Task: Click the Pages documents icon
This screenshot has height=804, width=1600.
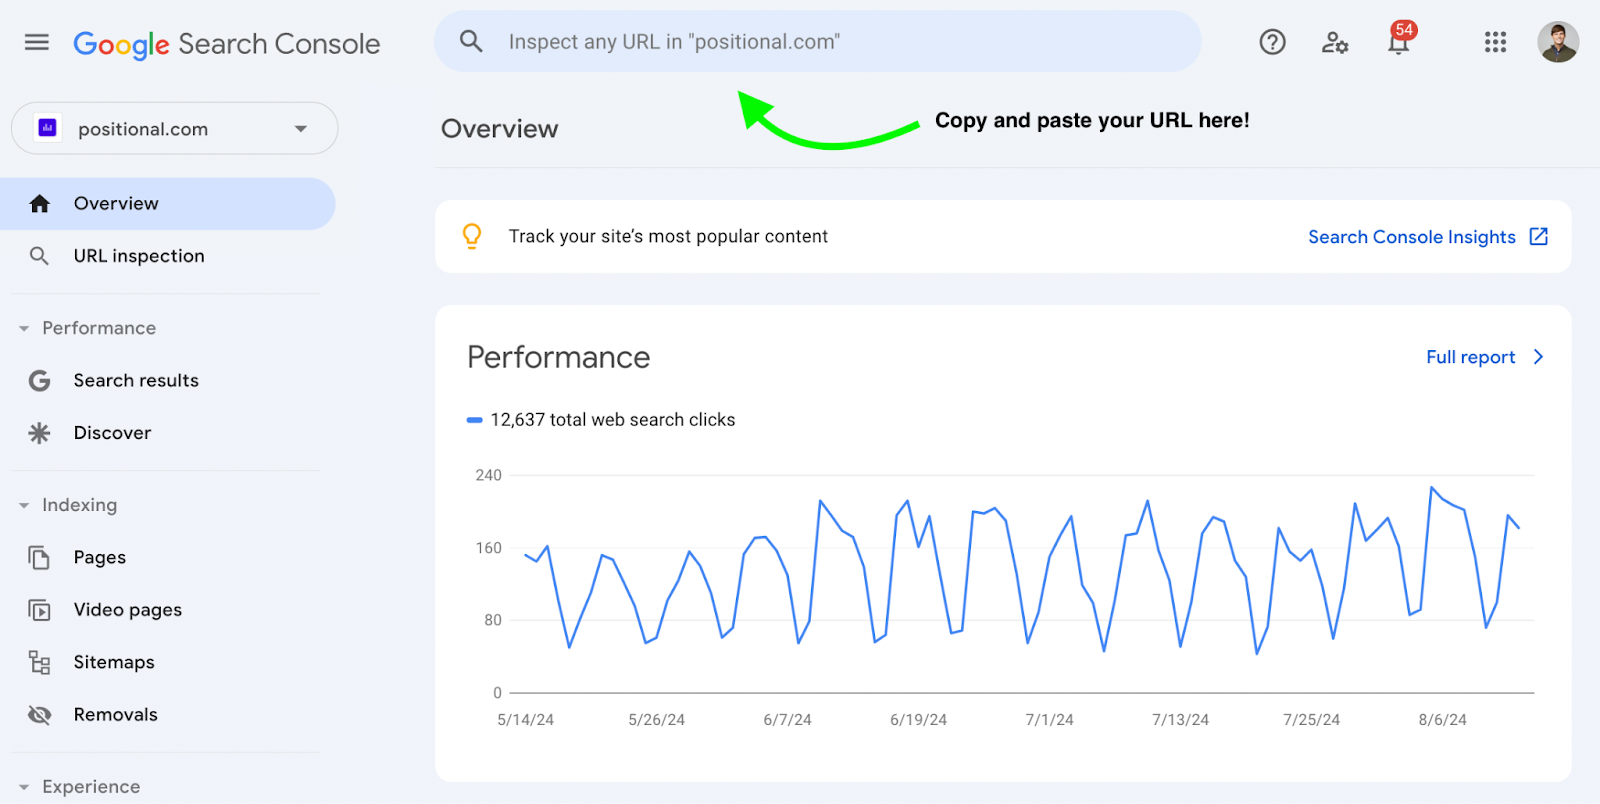Action: (39, 557)
